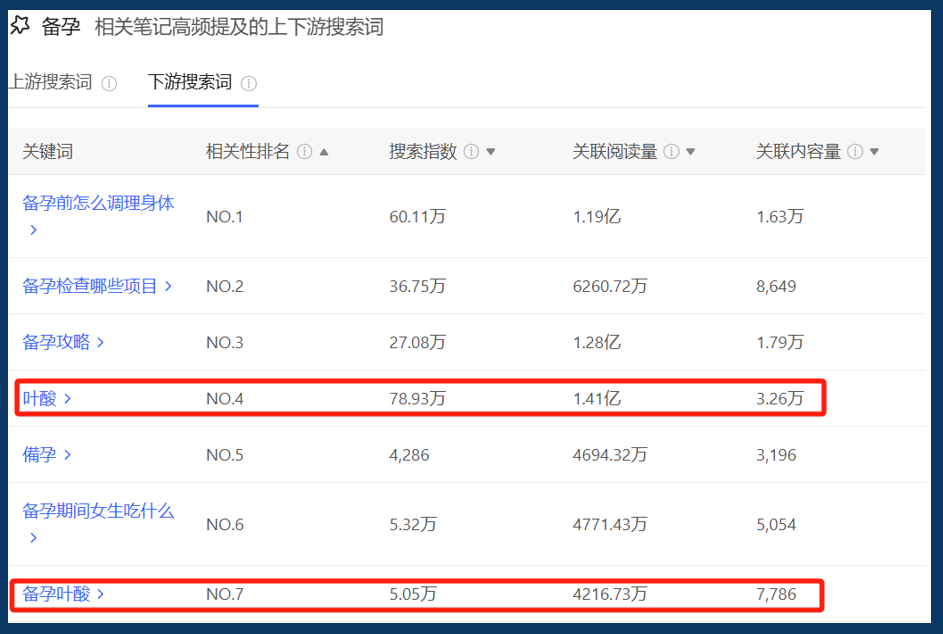Show info tooltip for 关联内容量 column
943x634 pixels.
[855, 152]
